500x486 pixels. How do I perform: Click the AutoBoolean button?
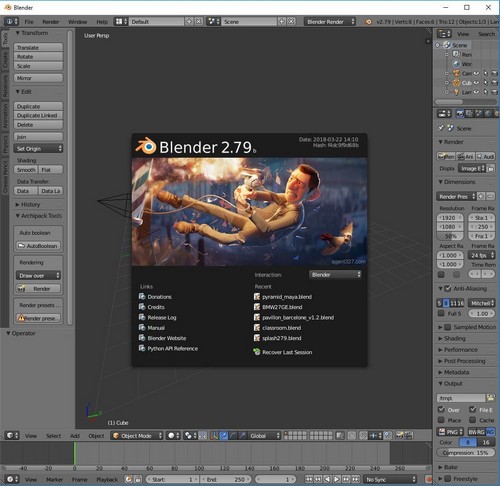(x=38, y=246)
